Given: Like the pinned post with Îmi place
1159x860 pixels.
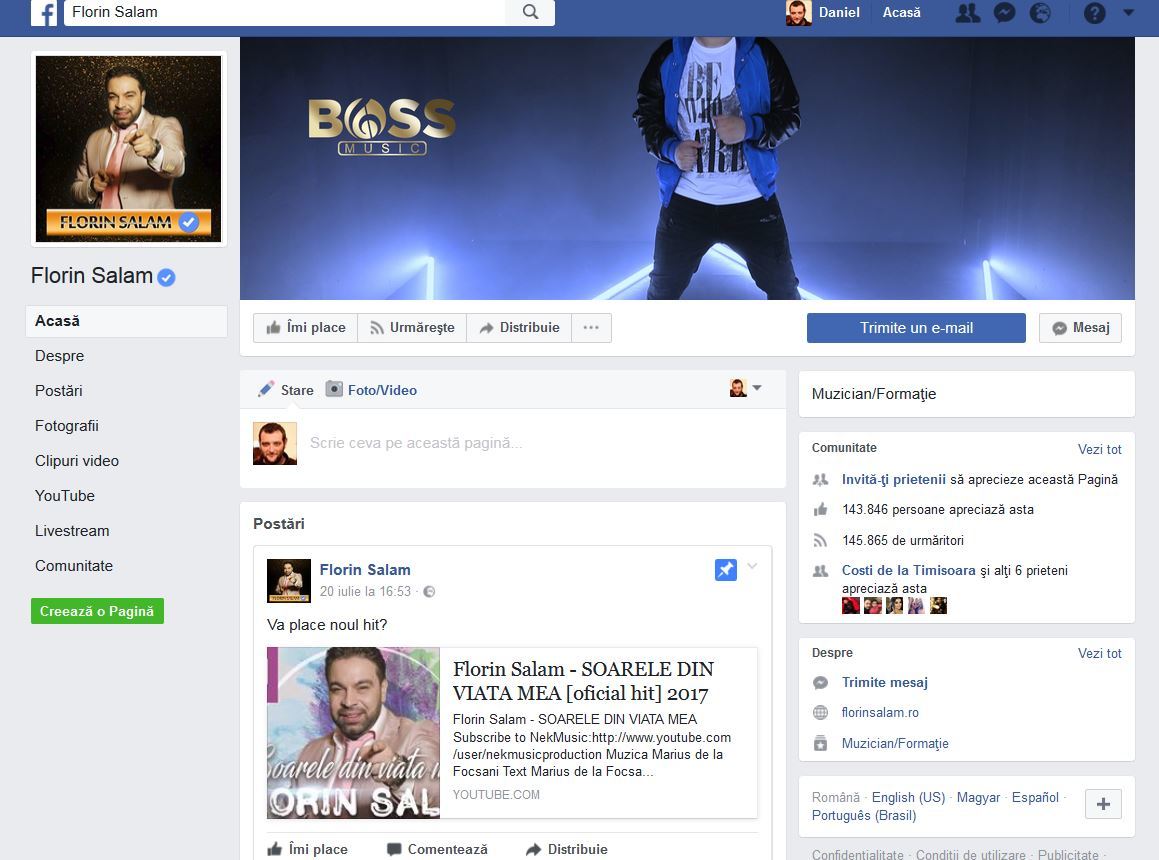Looking at the screenshot, I should [308, 849].
